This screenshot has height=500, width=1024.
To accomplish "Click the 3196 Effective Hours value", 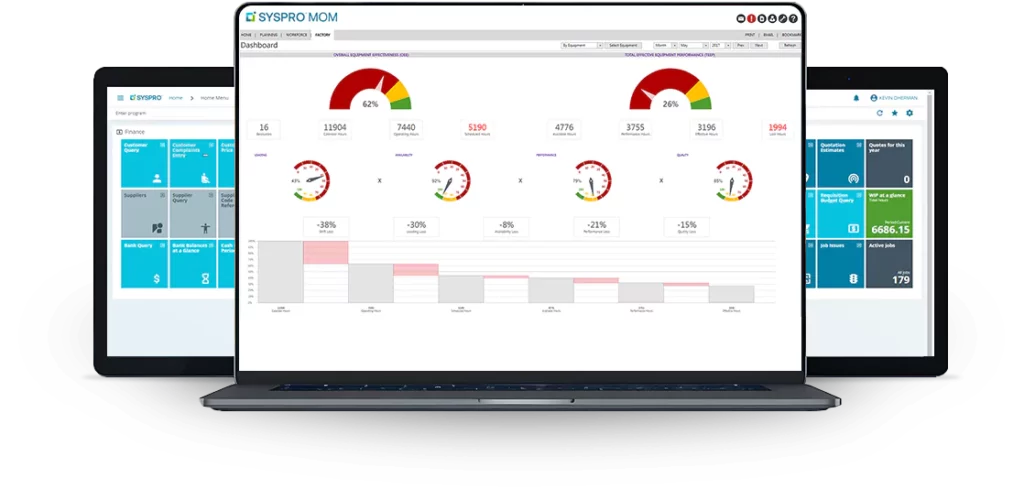I will point(707,129).
